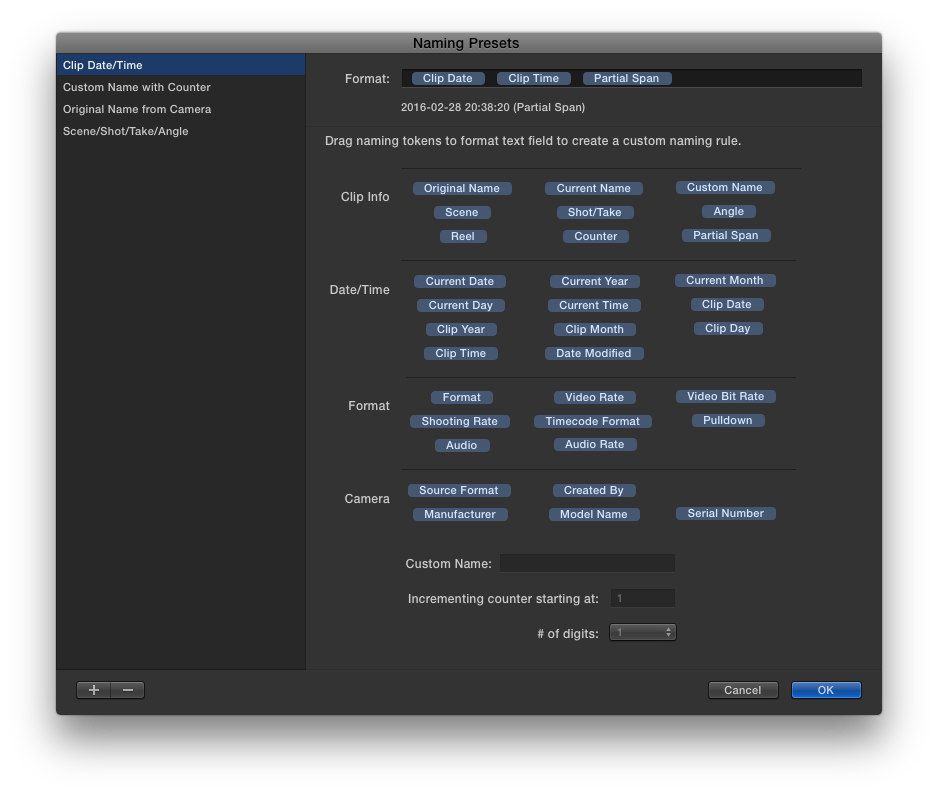Click the plus button to add preset
The image size is (938, 795).
pos(94,690)
